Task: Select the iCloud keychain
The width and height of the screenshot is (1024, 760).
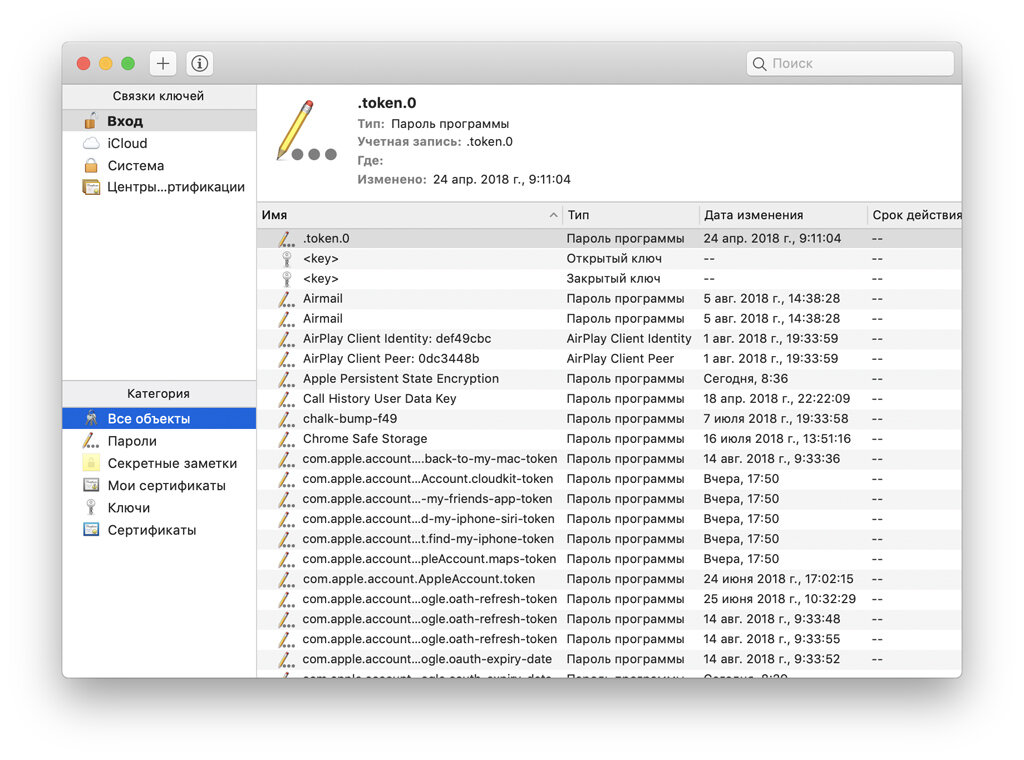Action: tap(159, 143)
